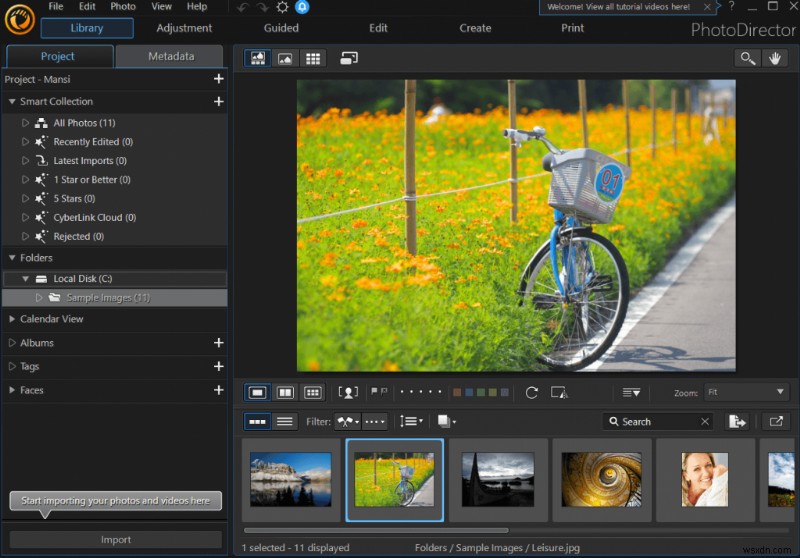Click the export photos icon

coord(738,421)
